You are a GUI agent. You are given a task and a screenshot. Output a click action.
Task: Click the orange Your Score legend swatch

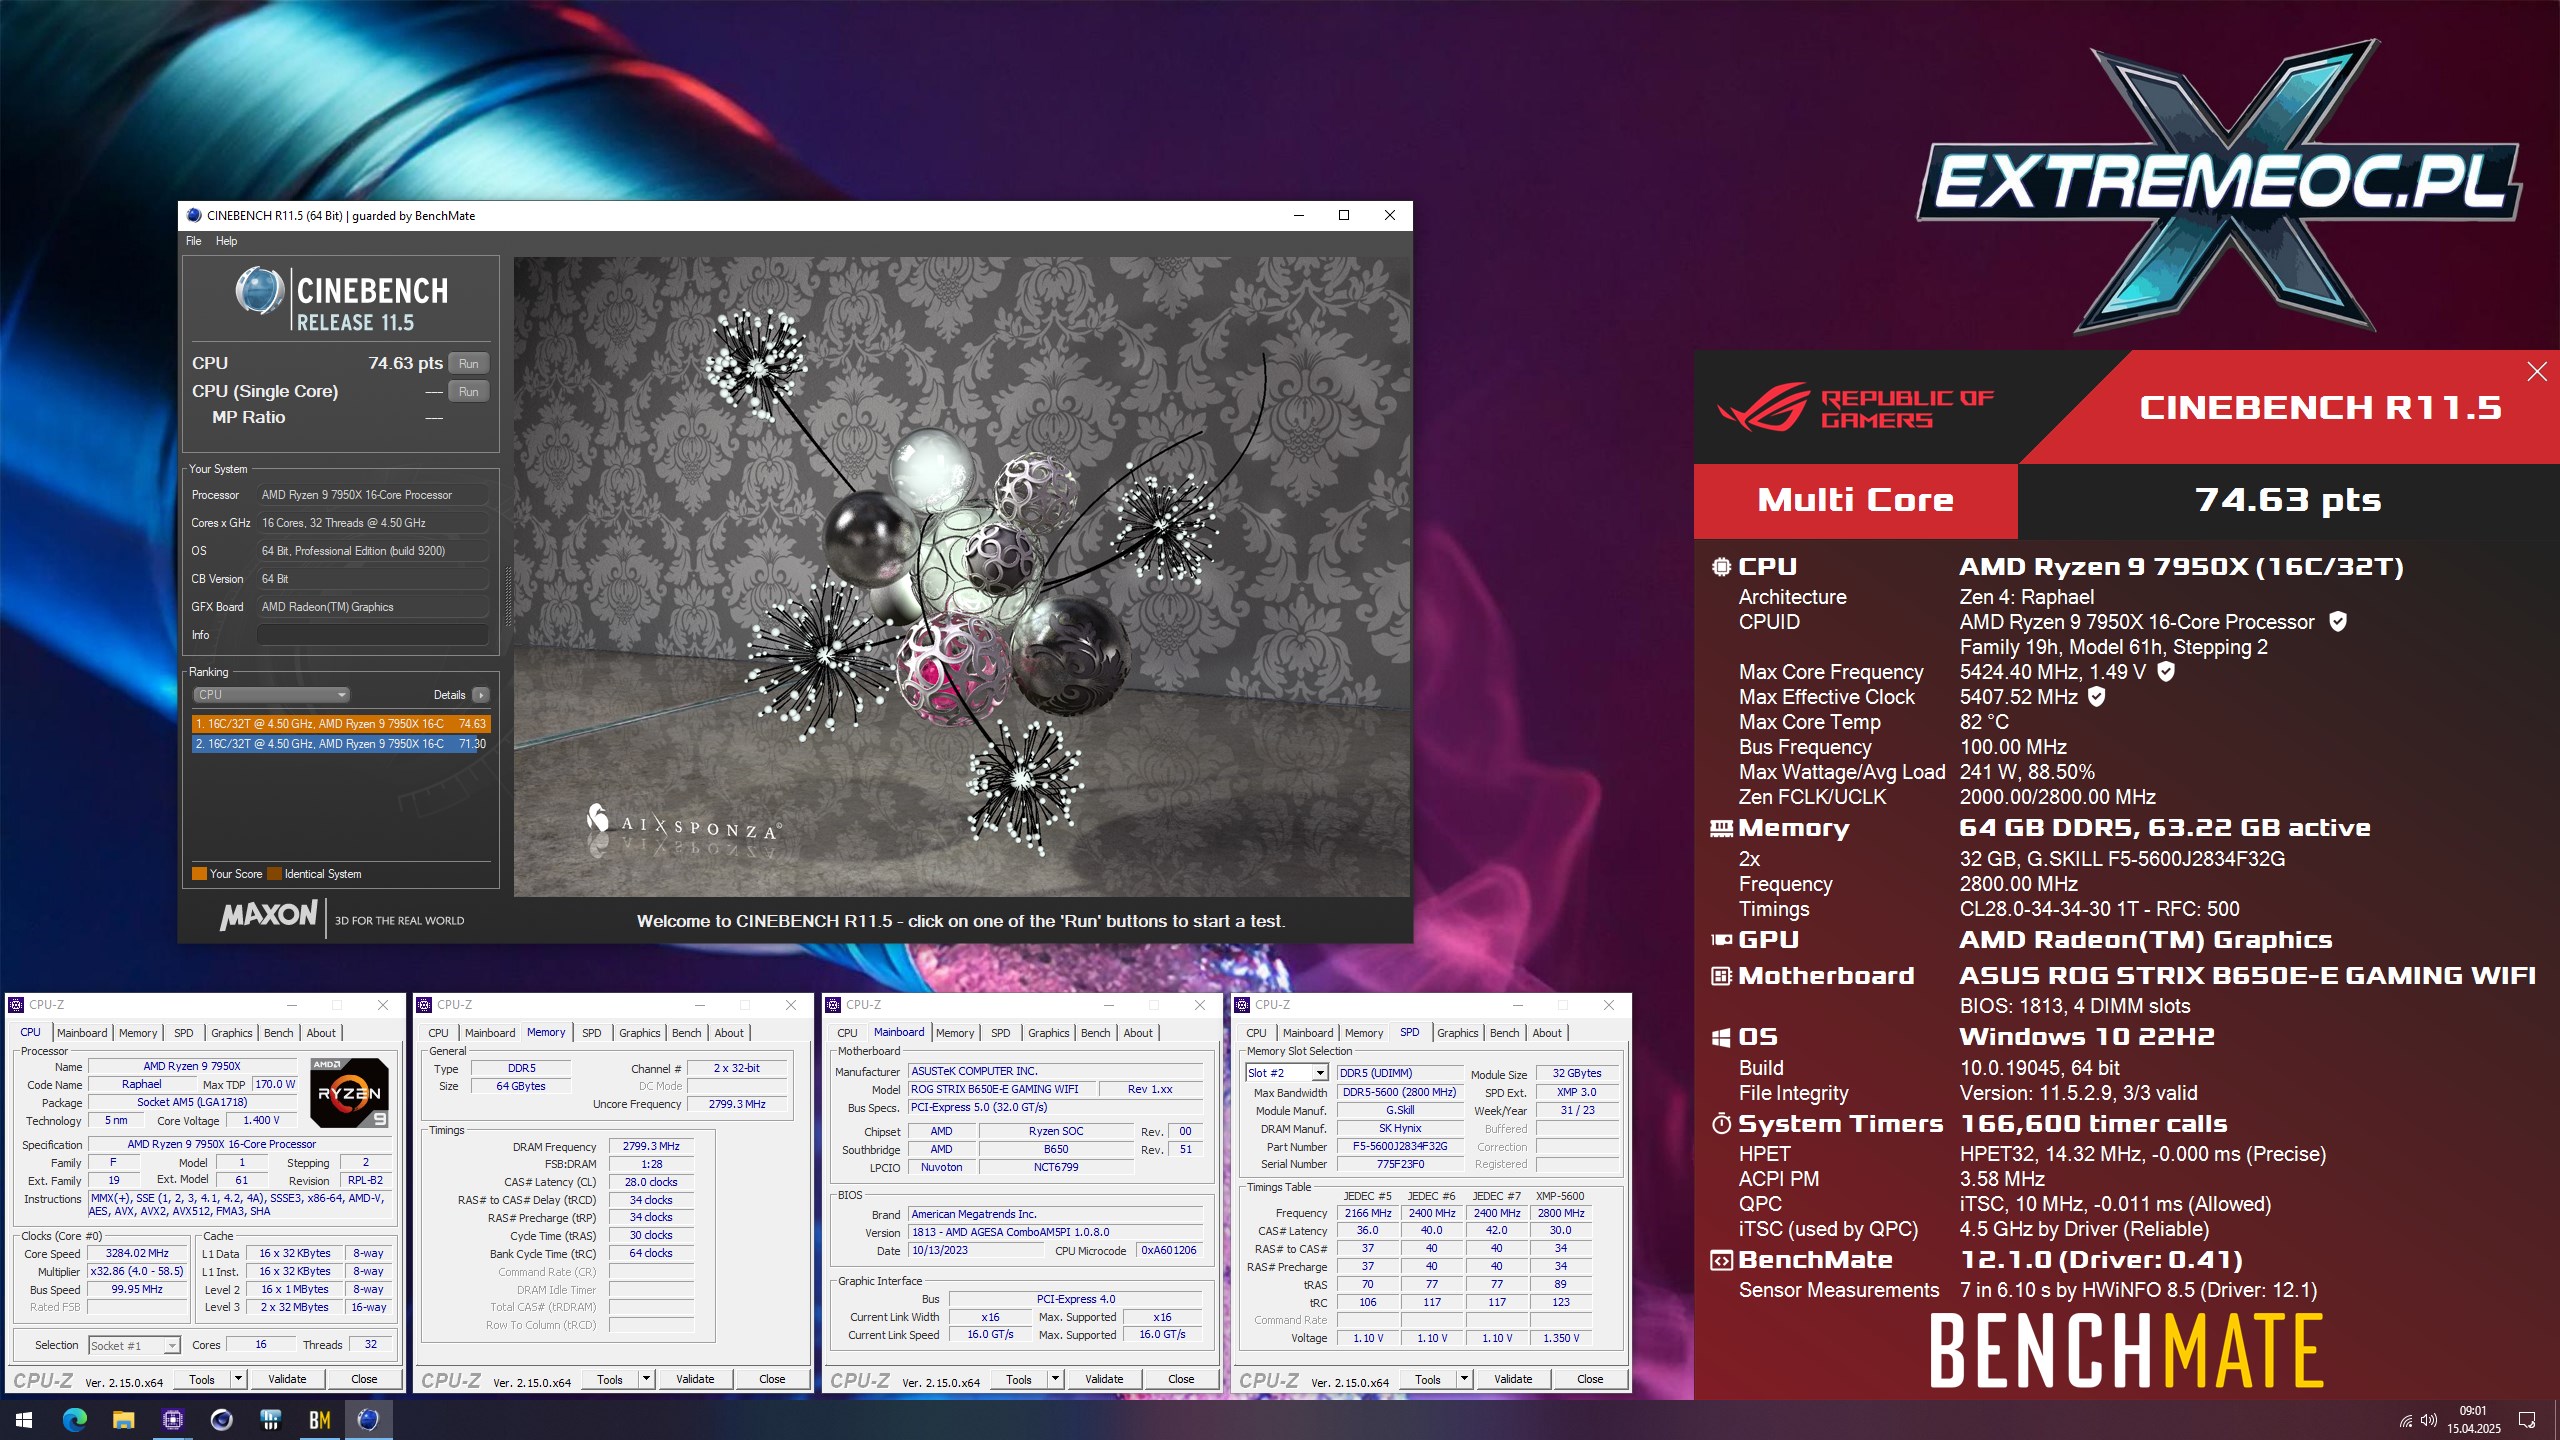click(x=199, y=874)
